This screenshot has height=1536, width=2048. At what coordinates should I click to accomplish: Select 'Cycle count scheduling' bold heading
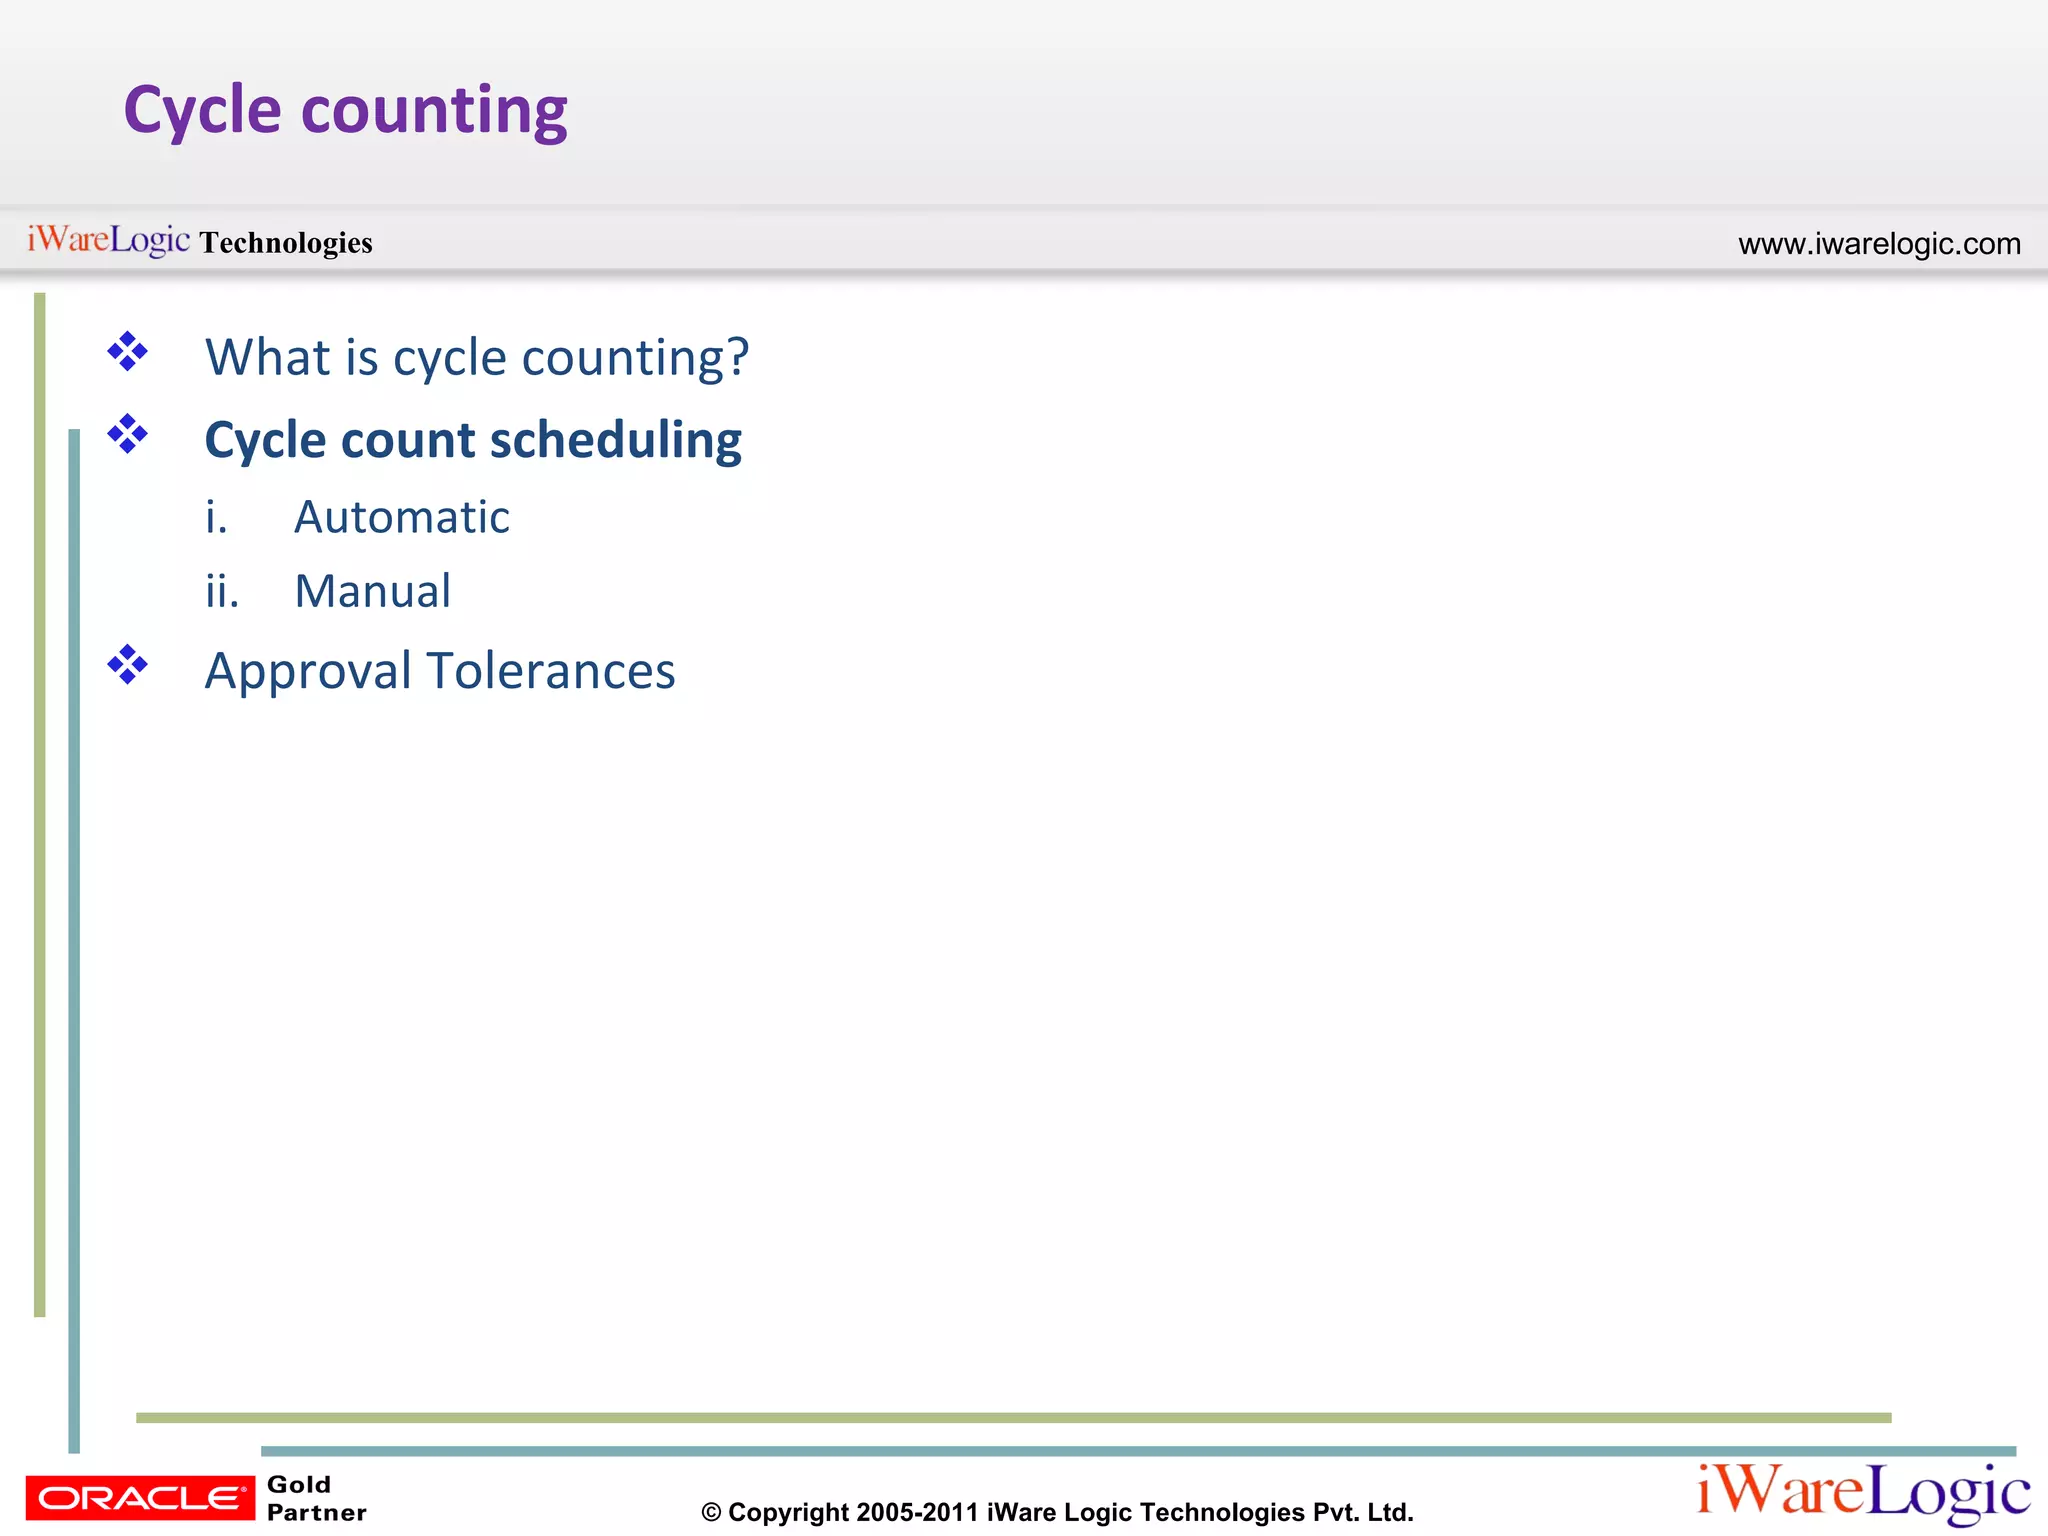[473, 440]
